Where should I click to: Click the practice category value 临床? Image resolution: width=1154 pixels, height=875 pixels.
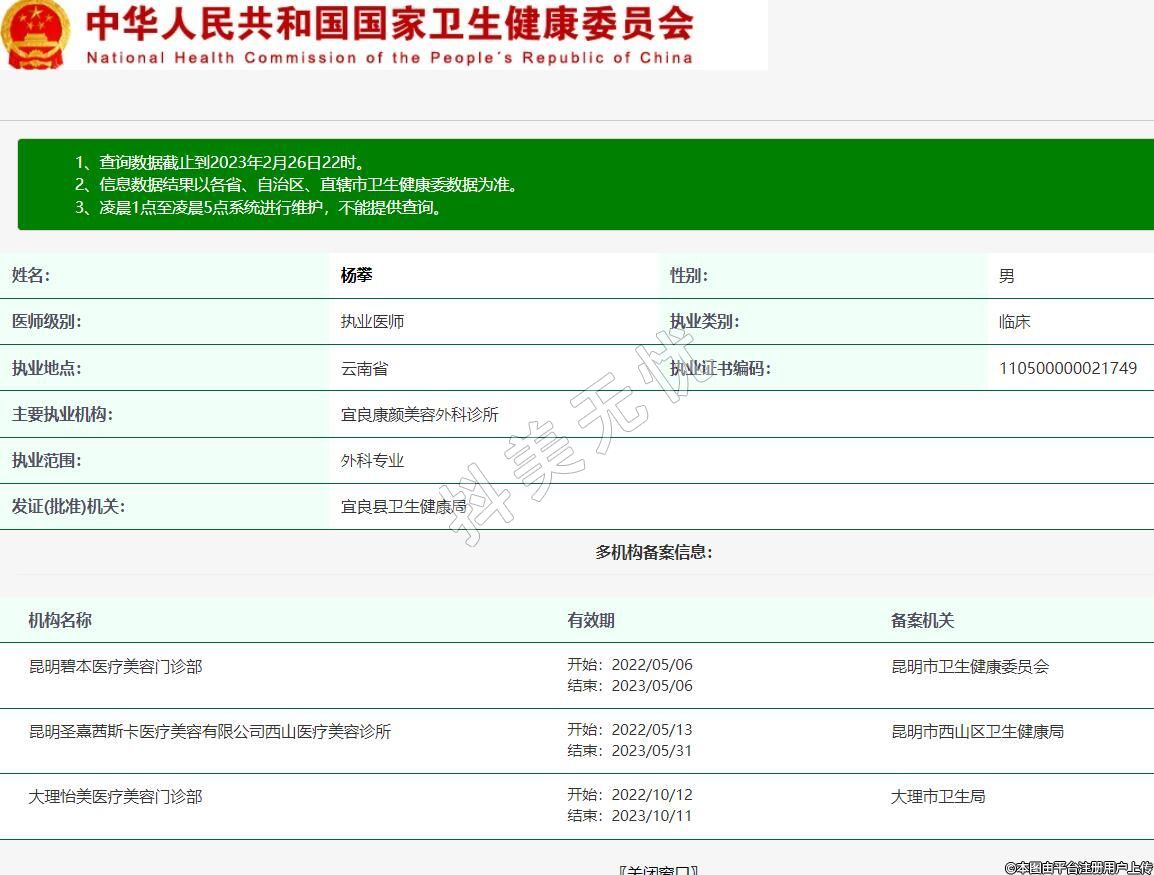pos(1014,322)
